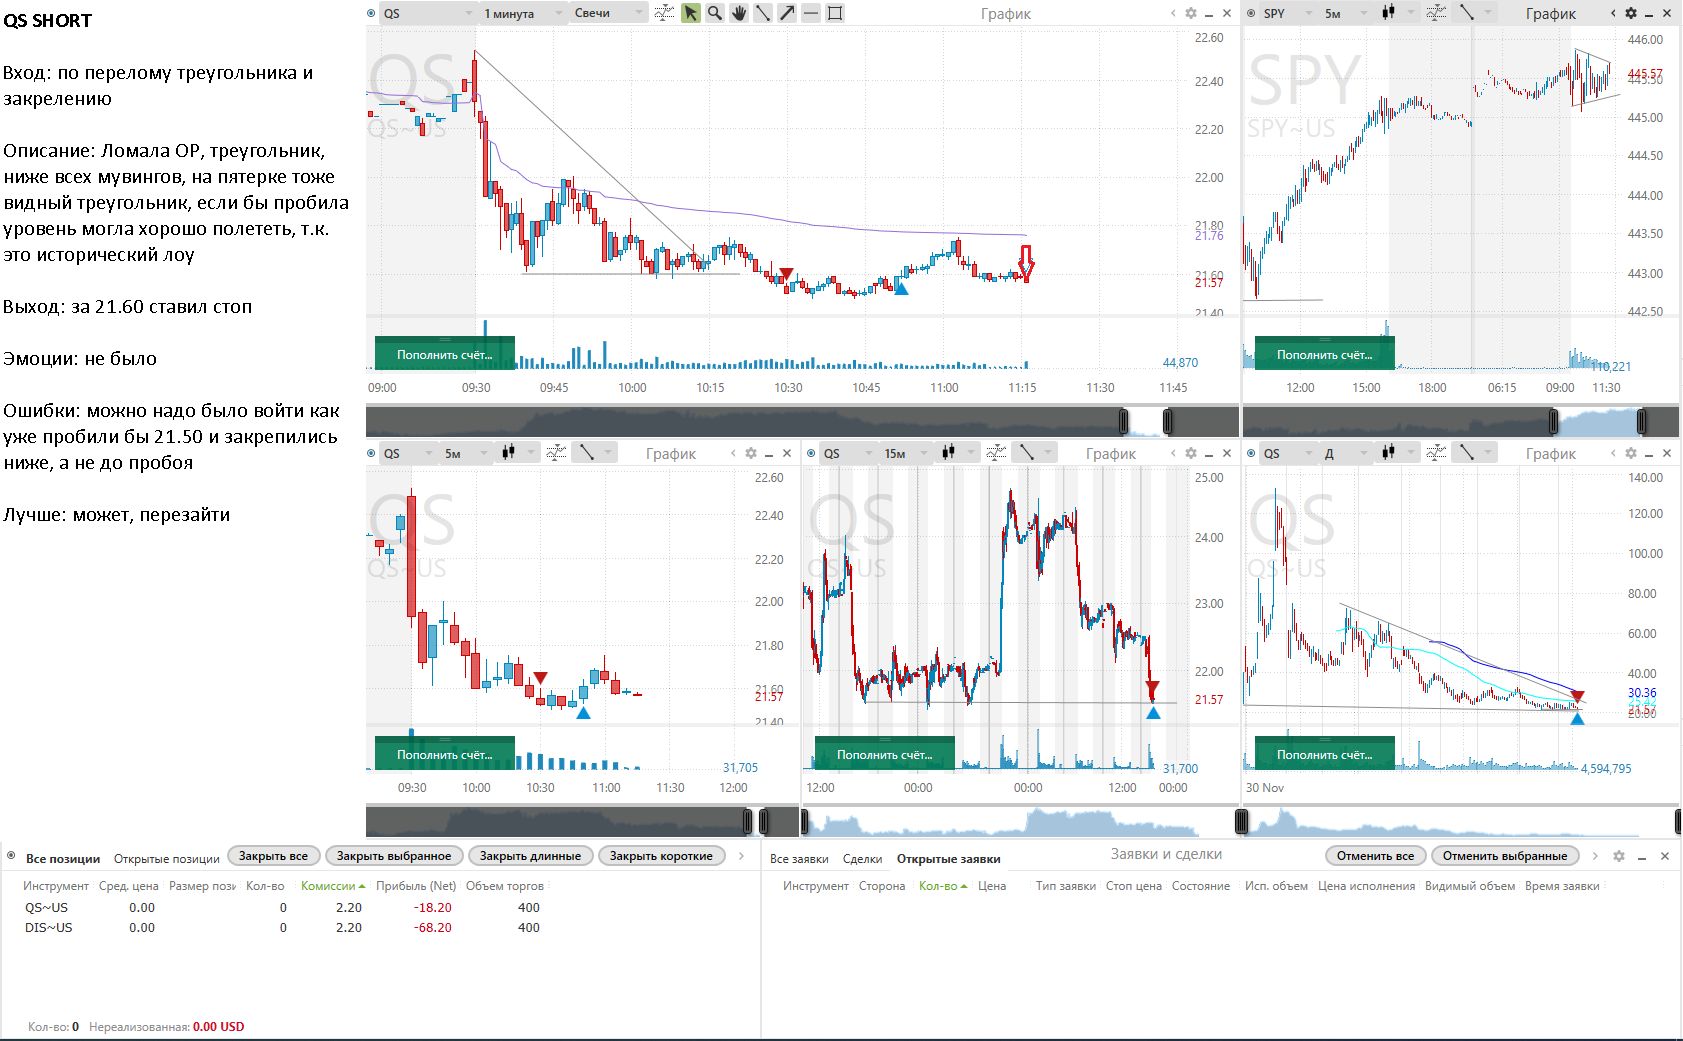Open indicators for QS 1-minute chart
Viewport: 1683px width, 1041px height.
[x=664, y=13]
